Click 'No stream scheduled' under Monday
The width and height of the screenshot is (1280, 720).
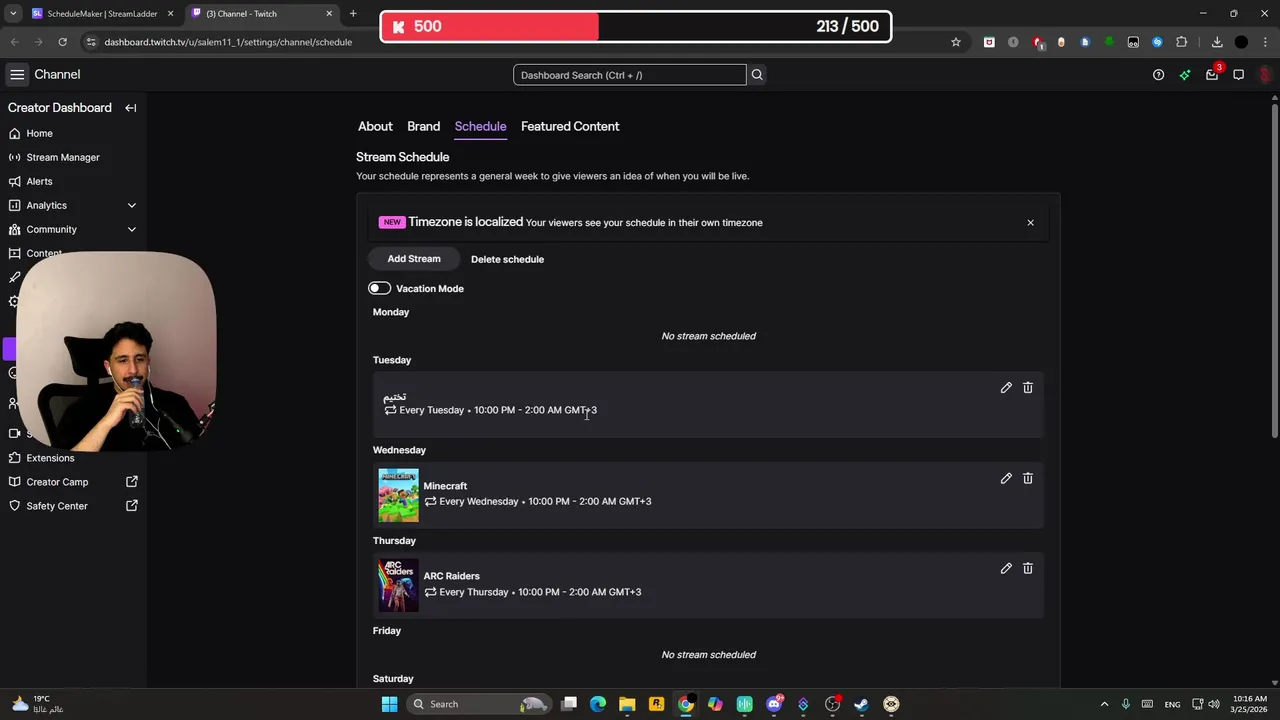coord(708,336)
